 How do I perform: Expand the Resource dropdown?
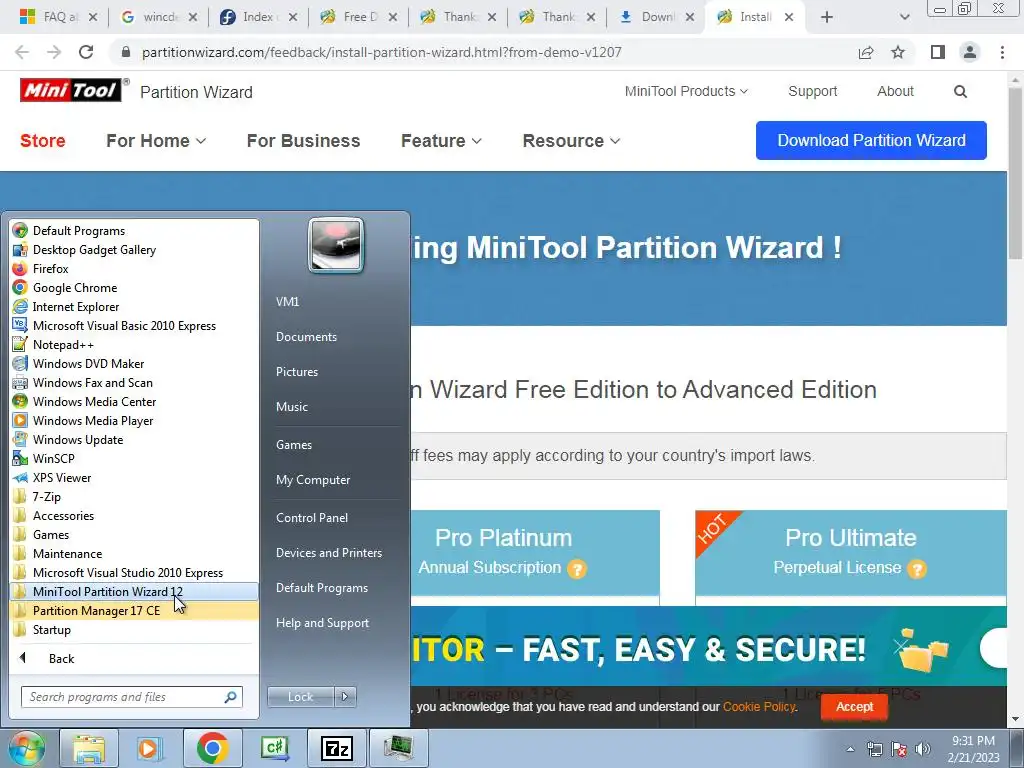click(571, 140)
